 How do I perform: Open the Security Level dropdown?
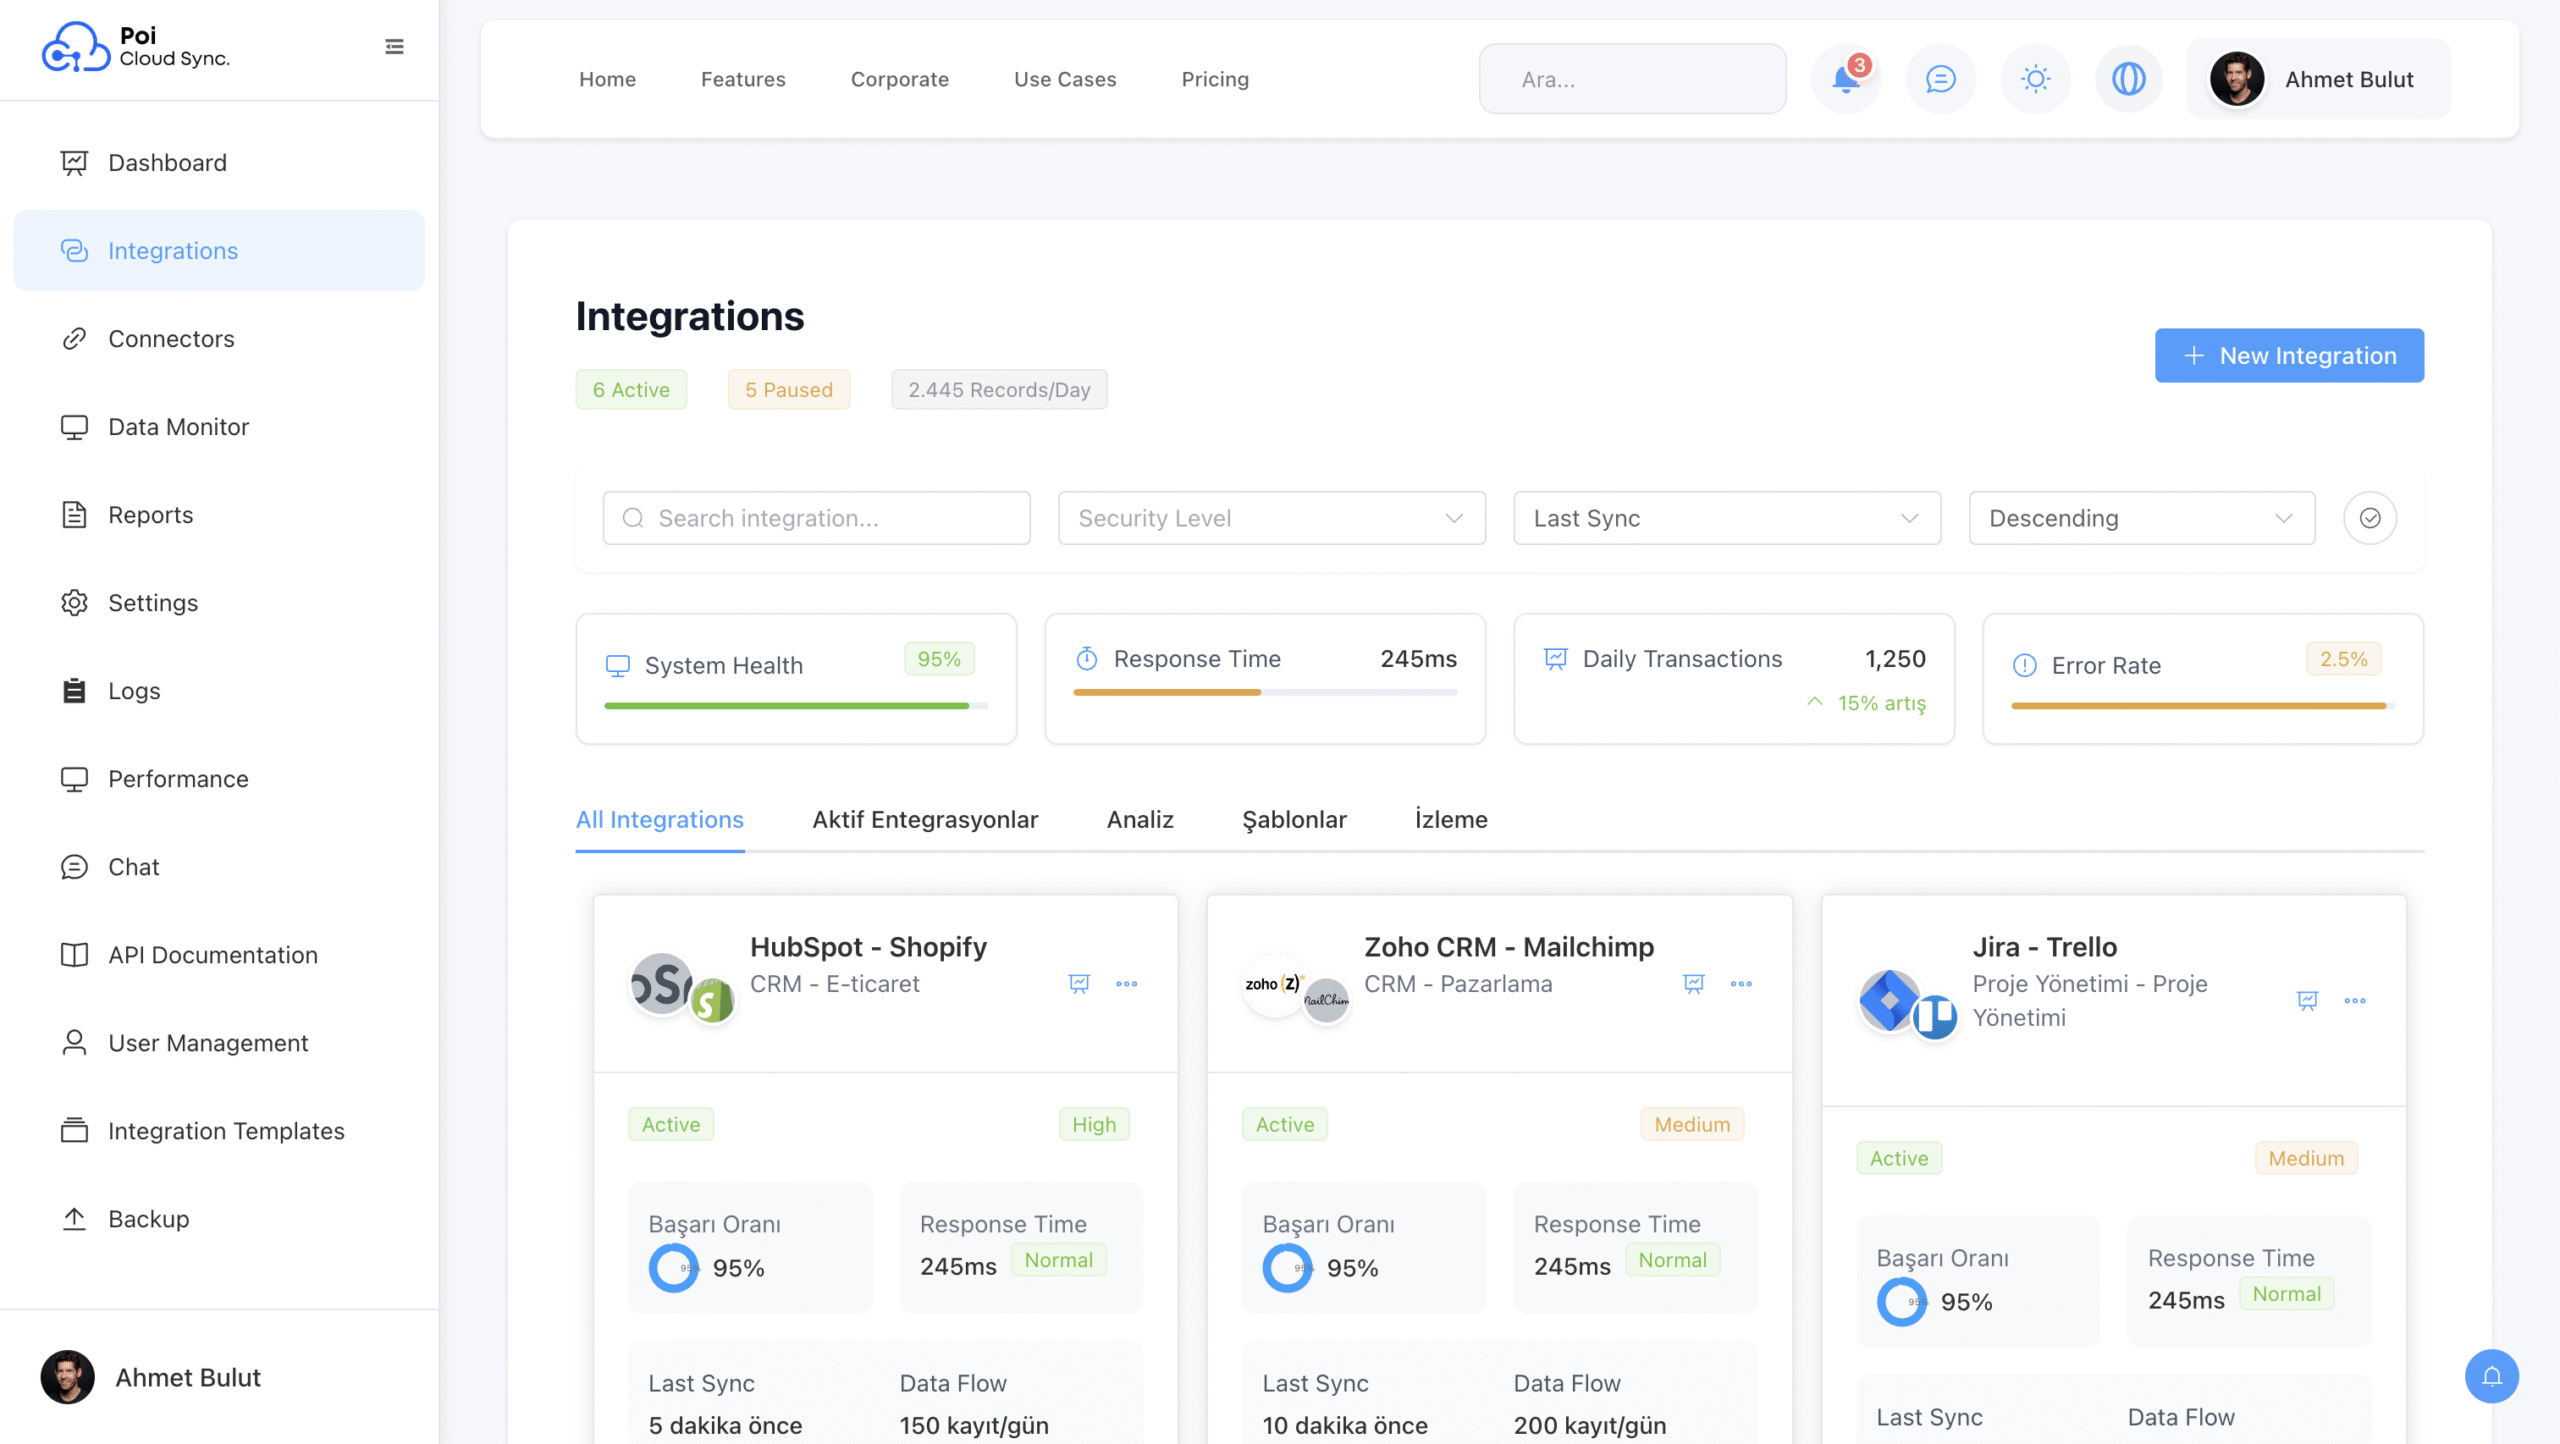coord(1271,518)
